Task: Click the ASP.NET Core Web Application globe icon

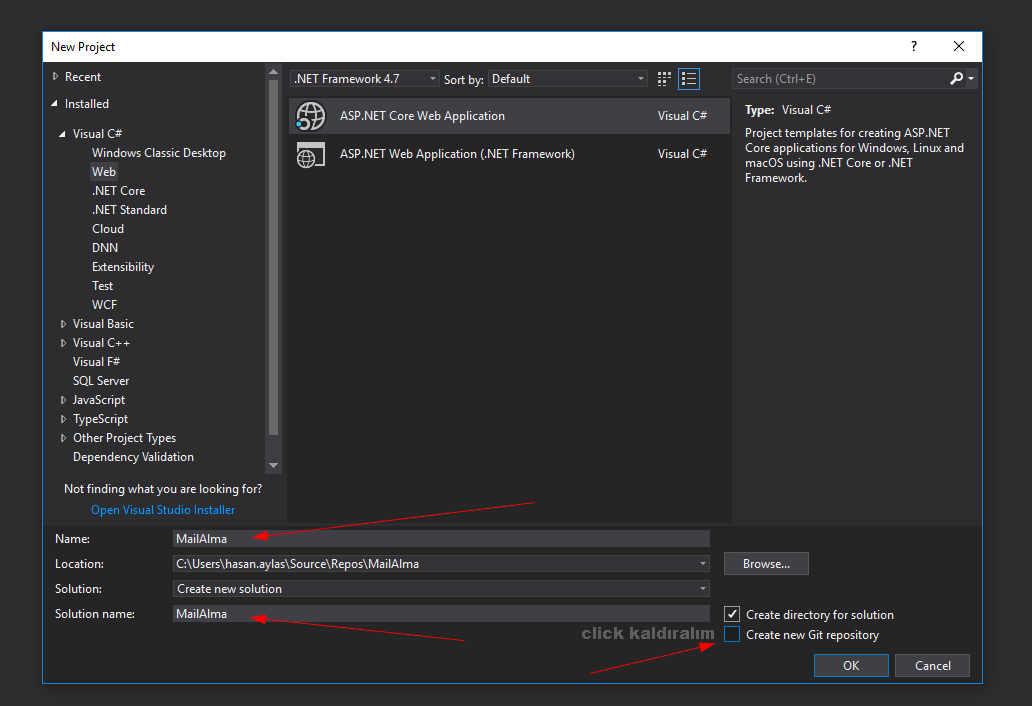Action: click(x=311, y=116)
